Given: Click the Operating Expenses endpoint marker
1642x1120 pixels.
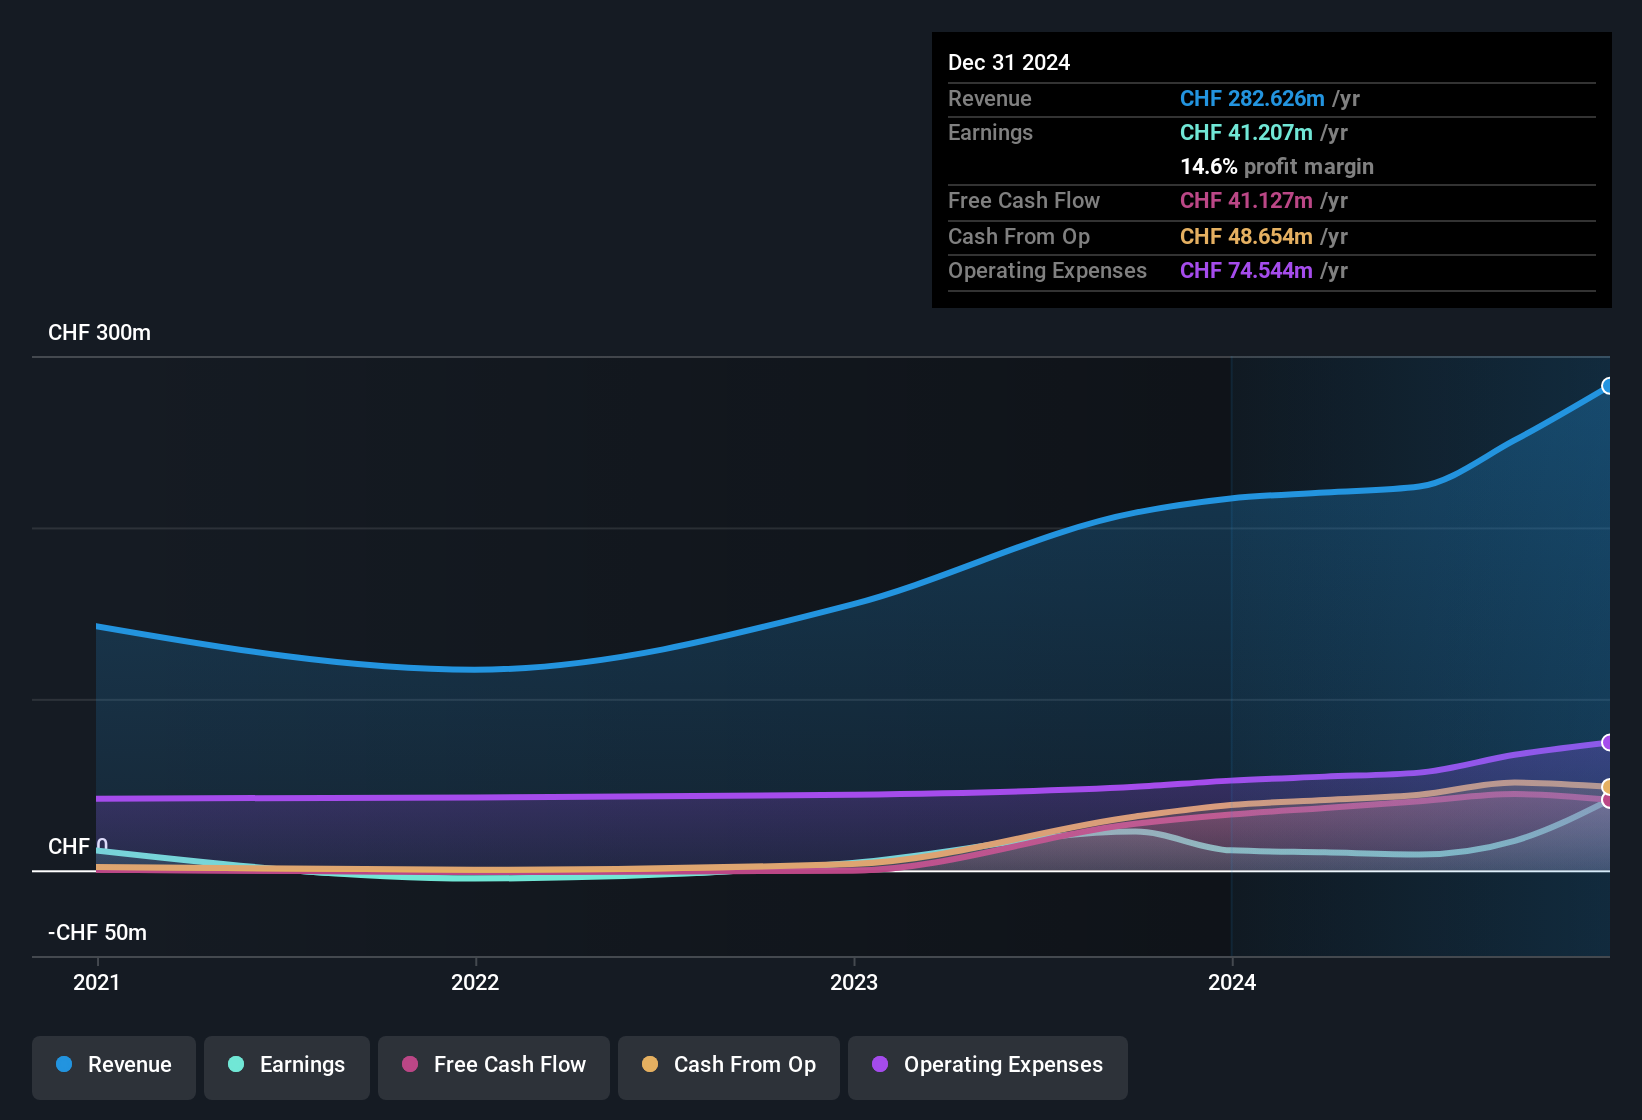Looking at the screenshot, I should pyautogui.click(x=1608, y=742).
